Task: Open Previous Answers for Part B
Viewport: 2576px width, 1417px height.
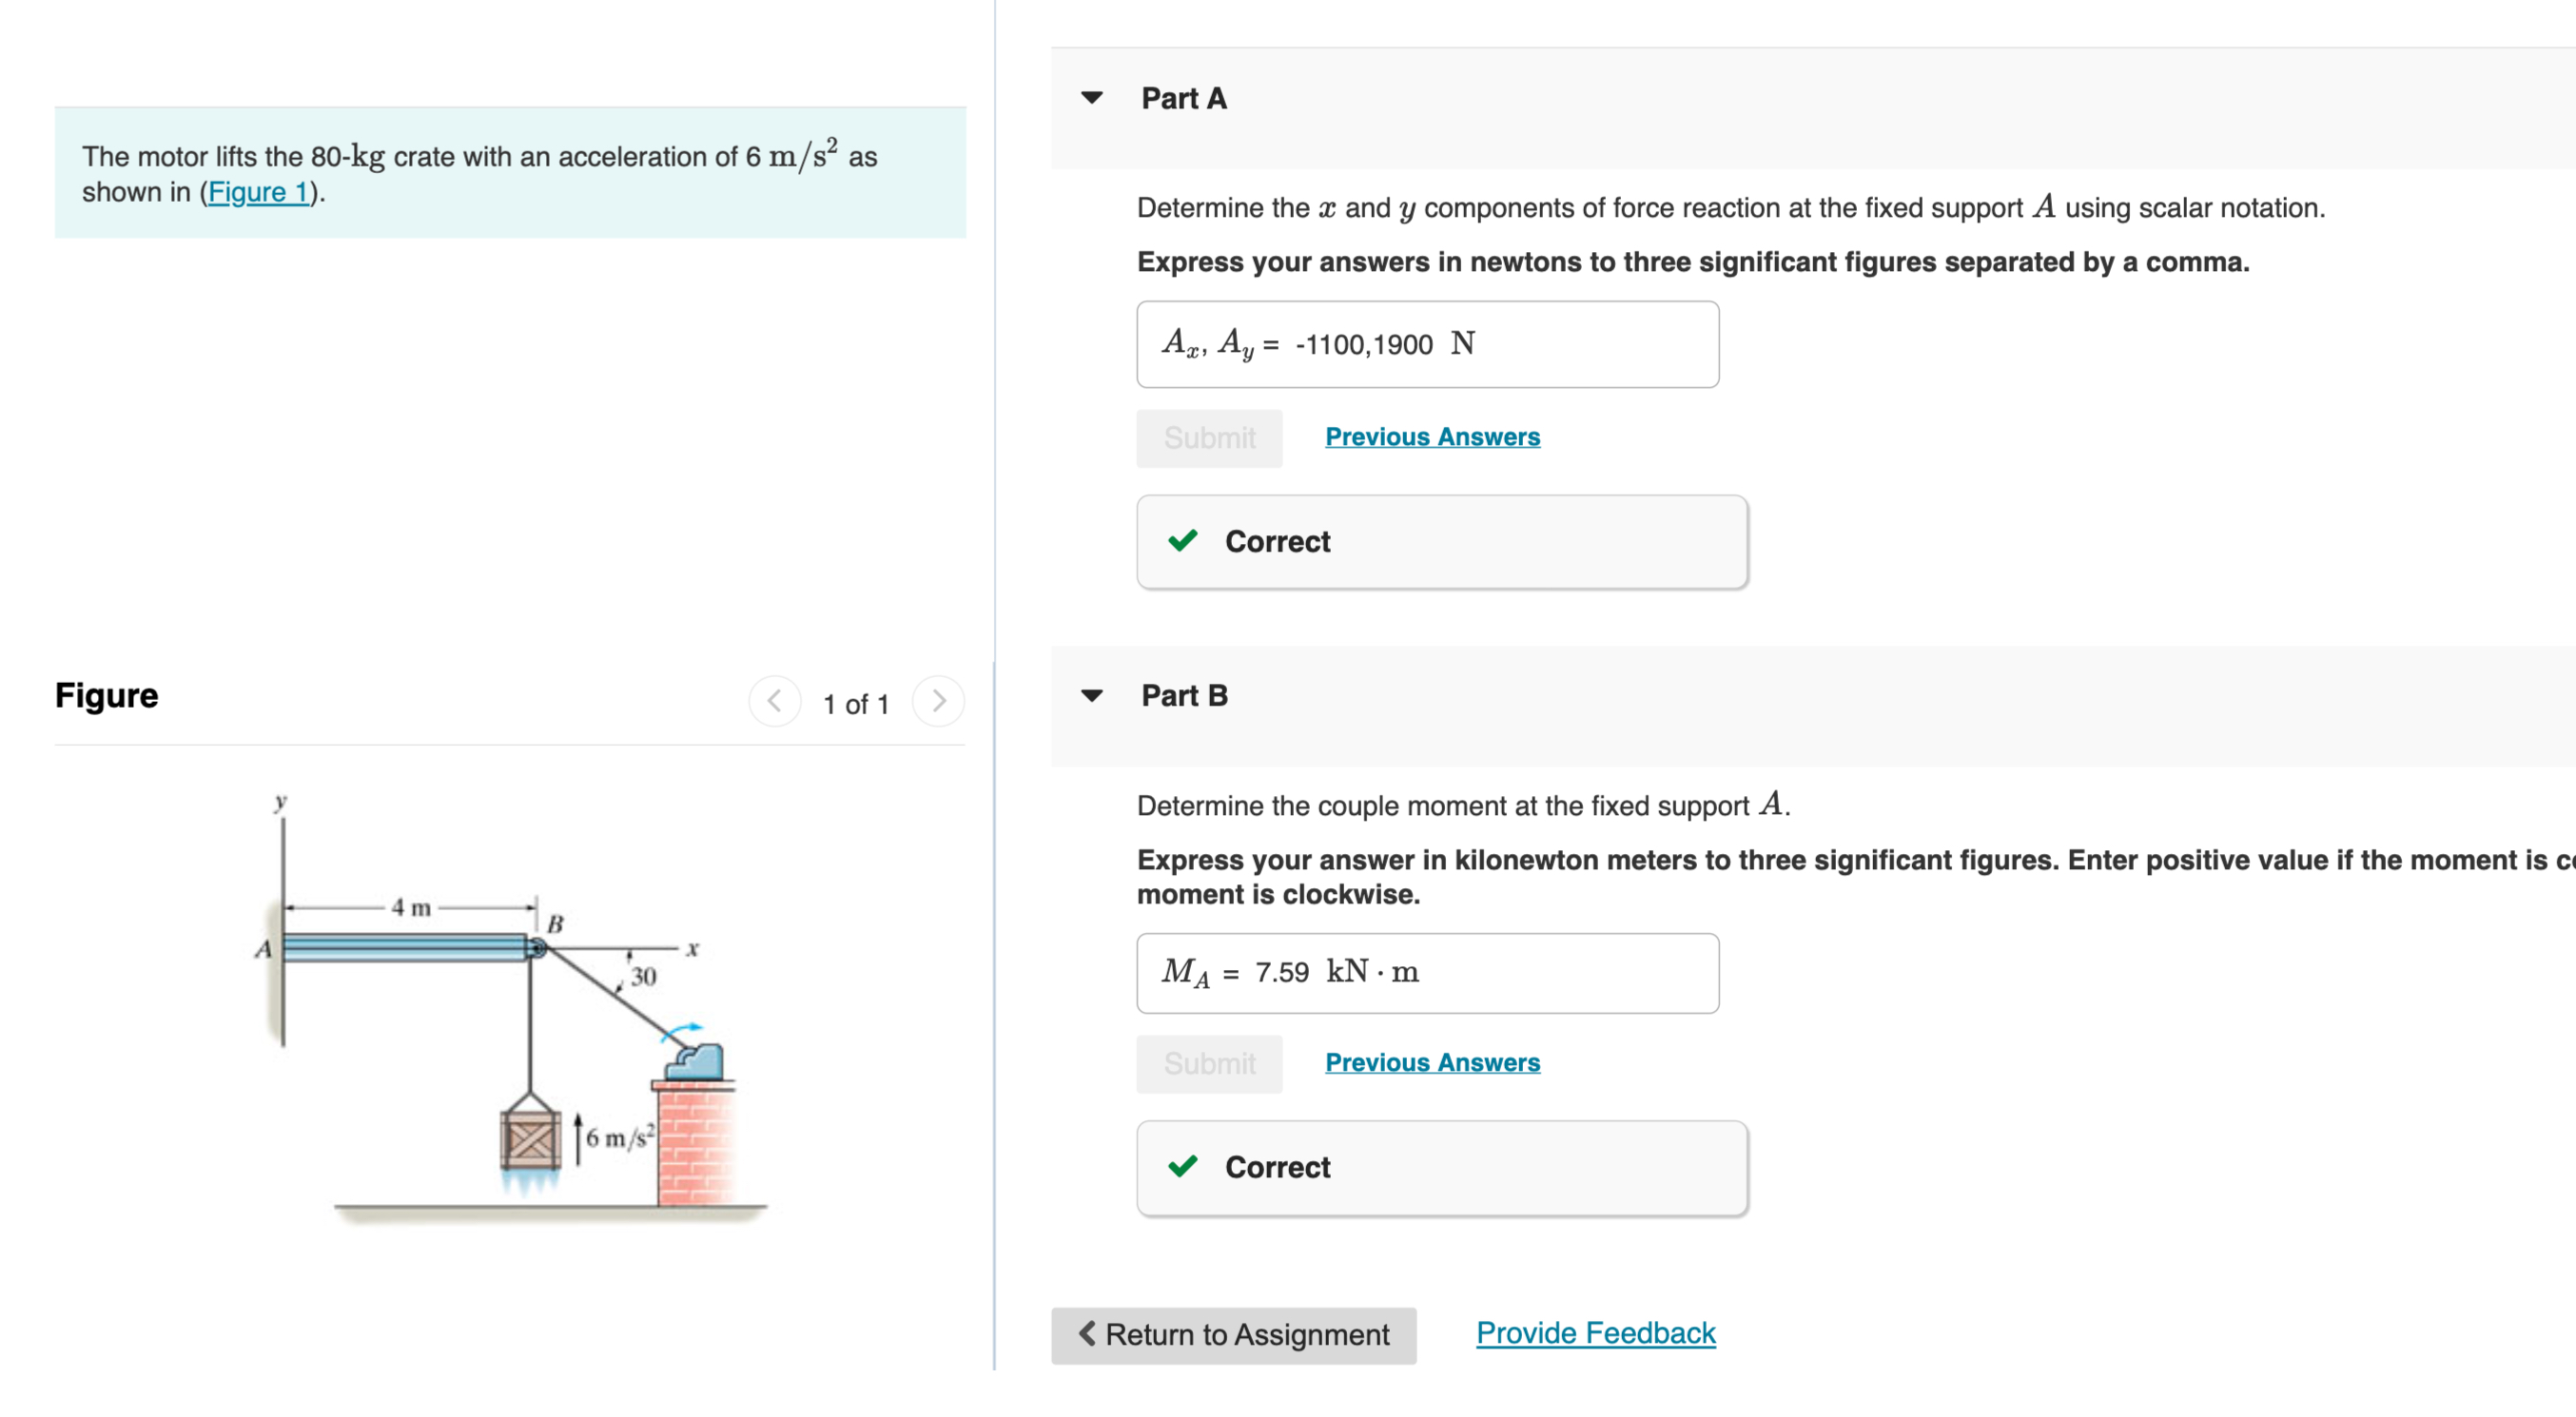Action: pyautogui.click(x=1432, y=1062)
